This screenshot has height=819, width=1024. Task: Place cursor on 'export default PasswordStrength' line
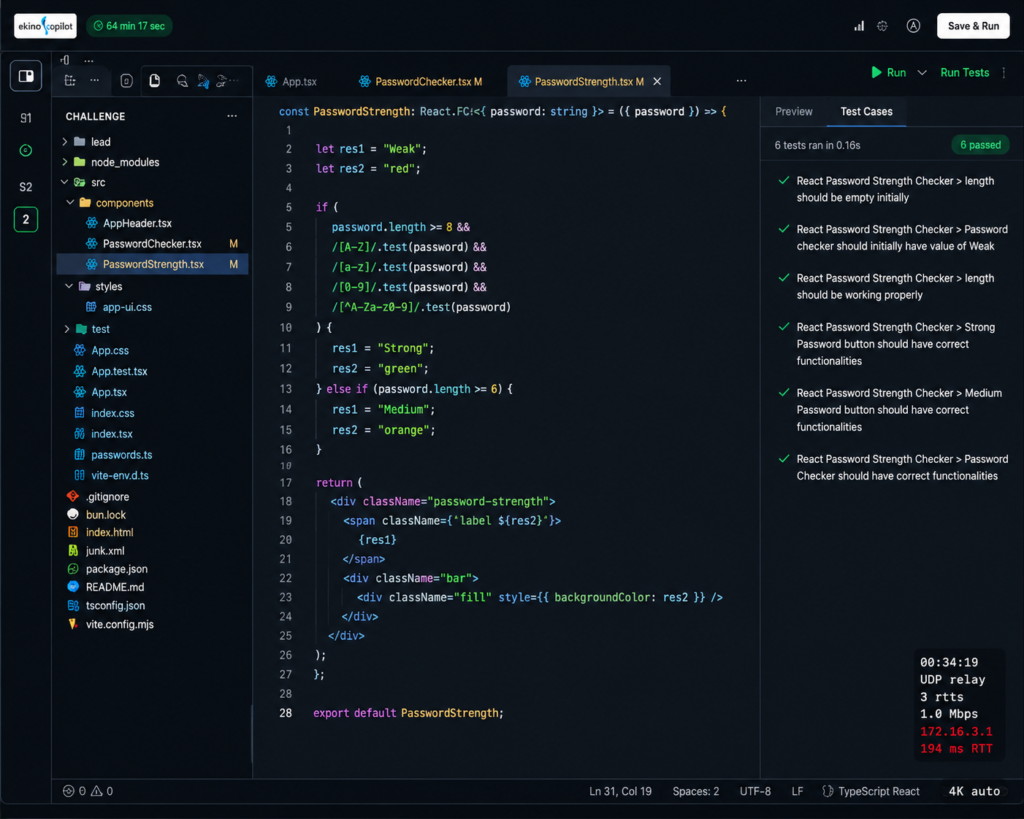click(408, 713)
